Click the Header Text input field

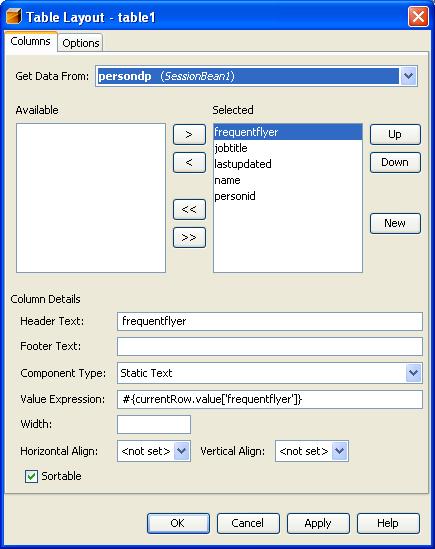click(x=270, y=321)
